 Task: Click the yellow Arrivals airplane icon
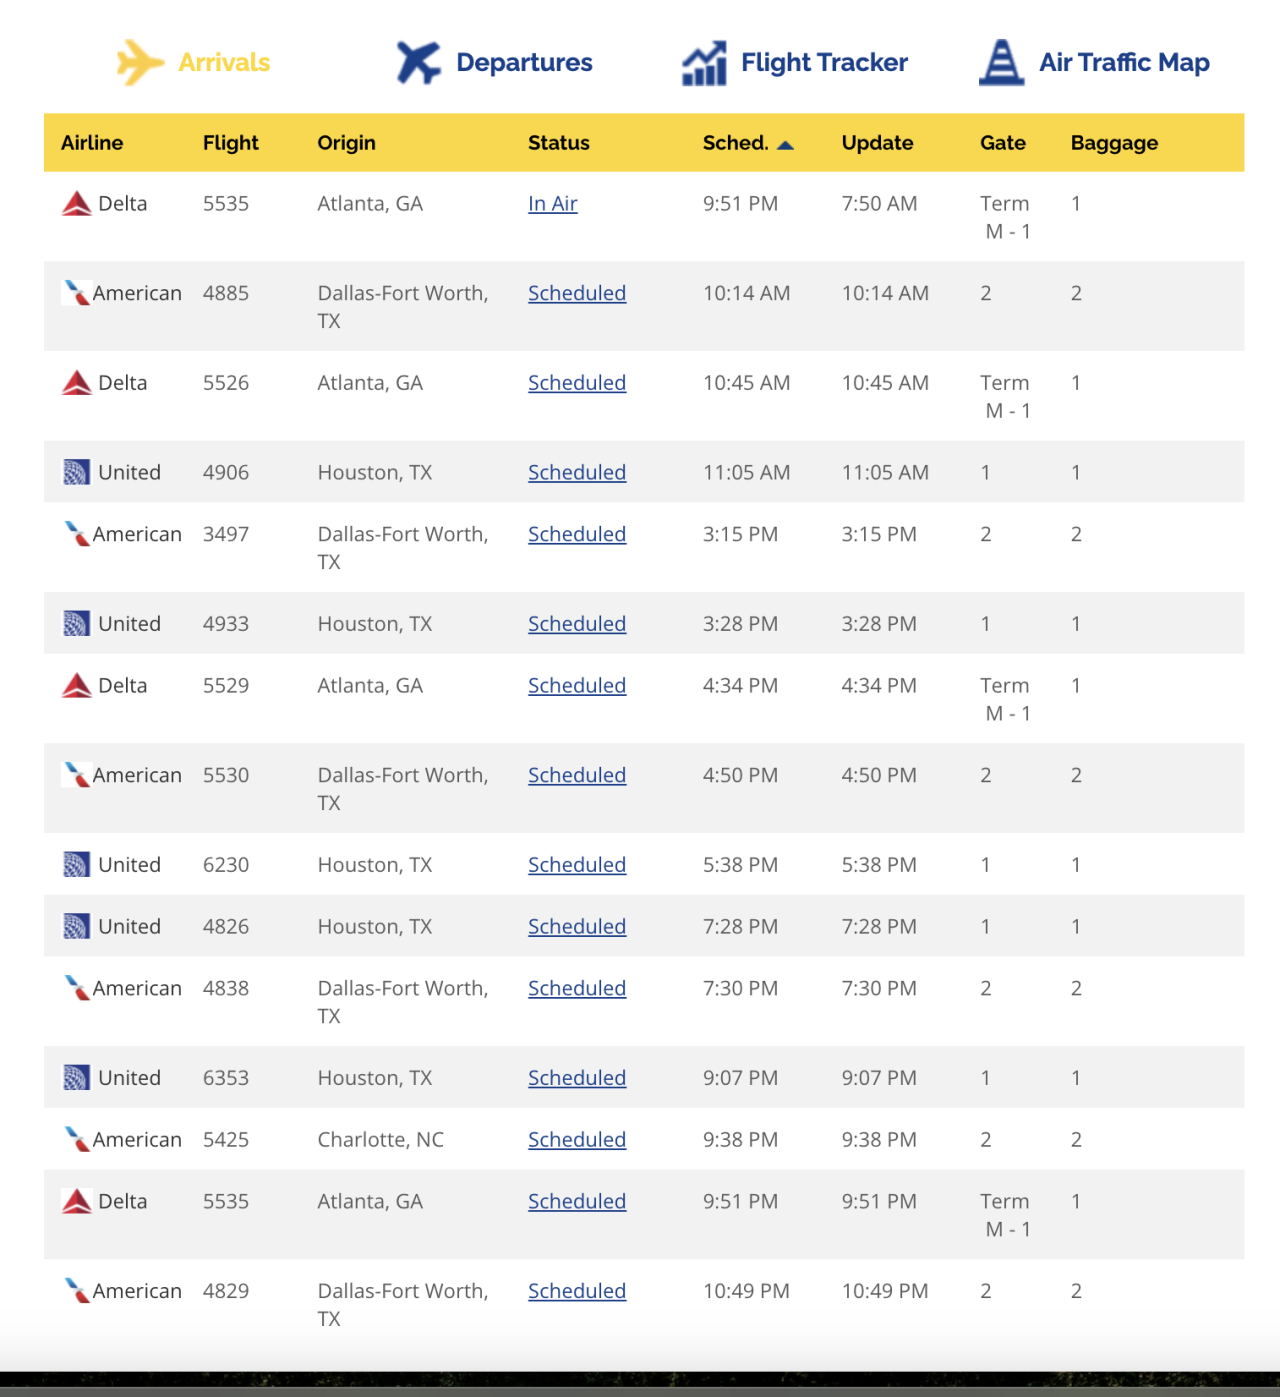click(x=140, y=61)
